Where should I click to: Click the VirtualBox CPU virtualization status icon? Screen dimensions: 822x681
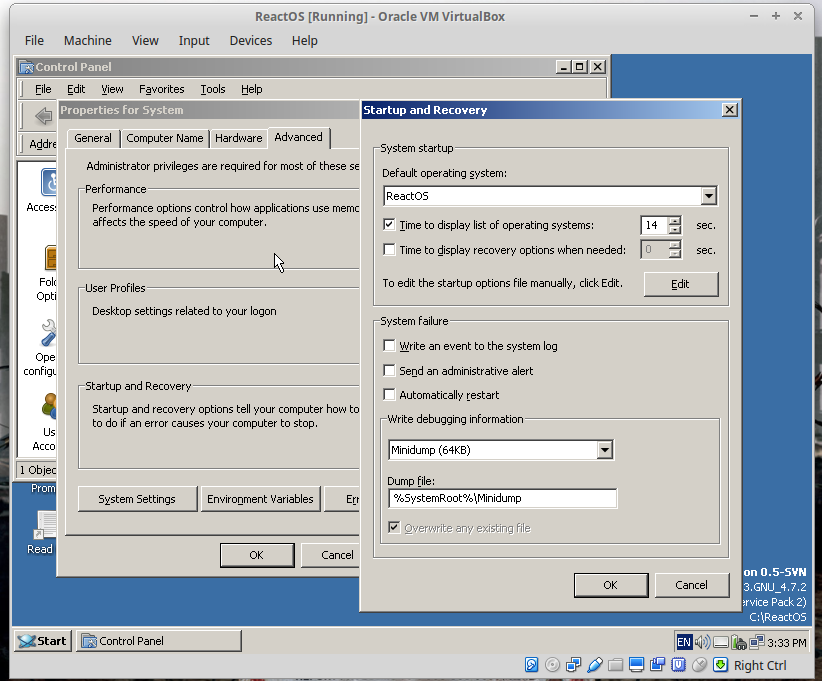[x=678, y=665]
